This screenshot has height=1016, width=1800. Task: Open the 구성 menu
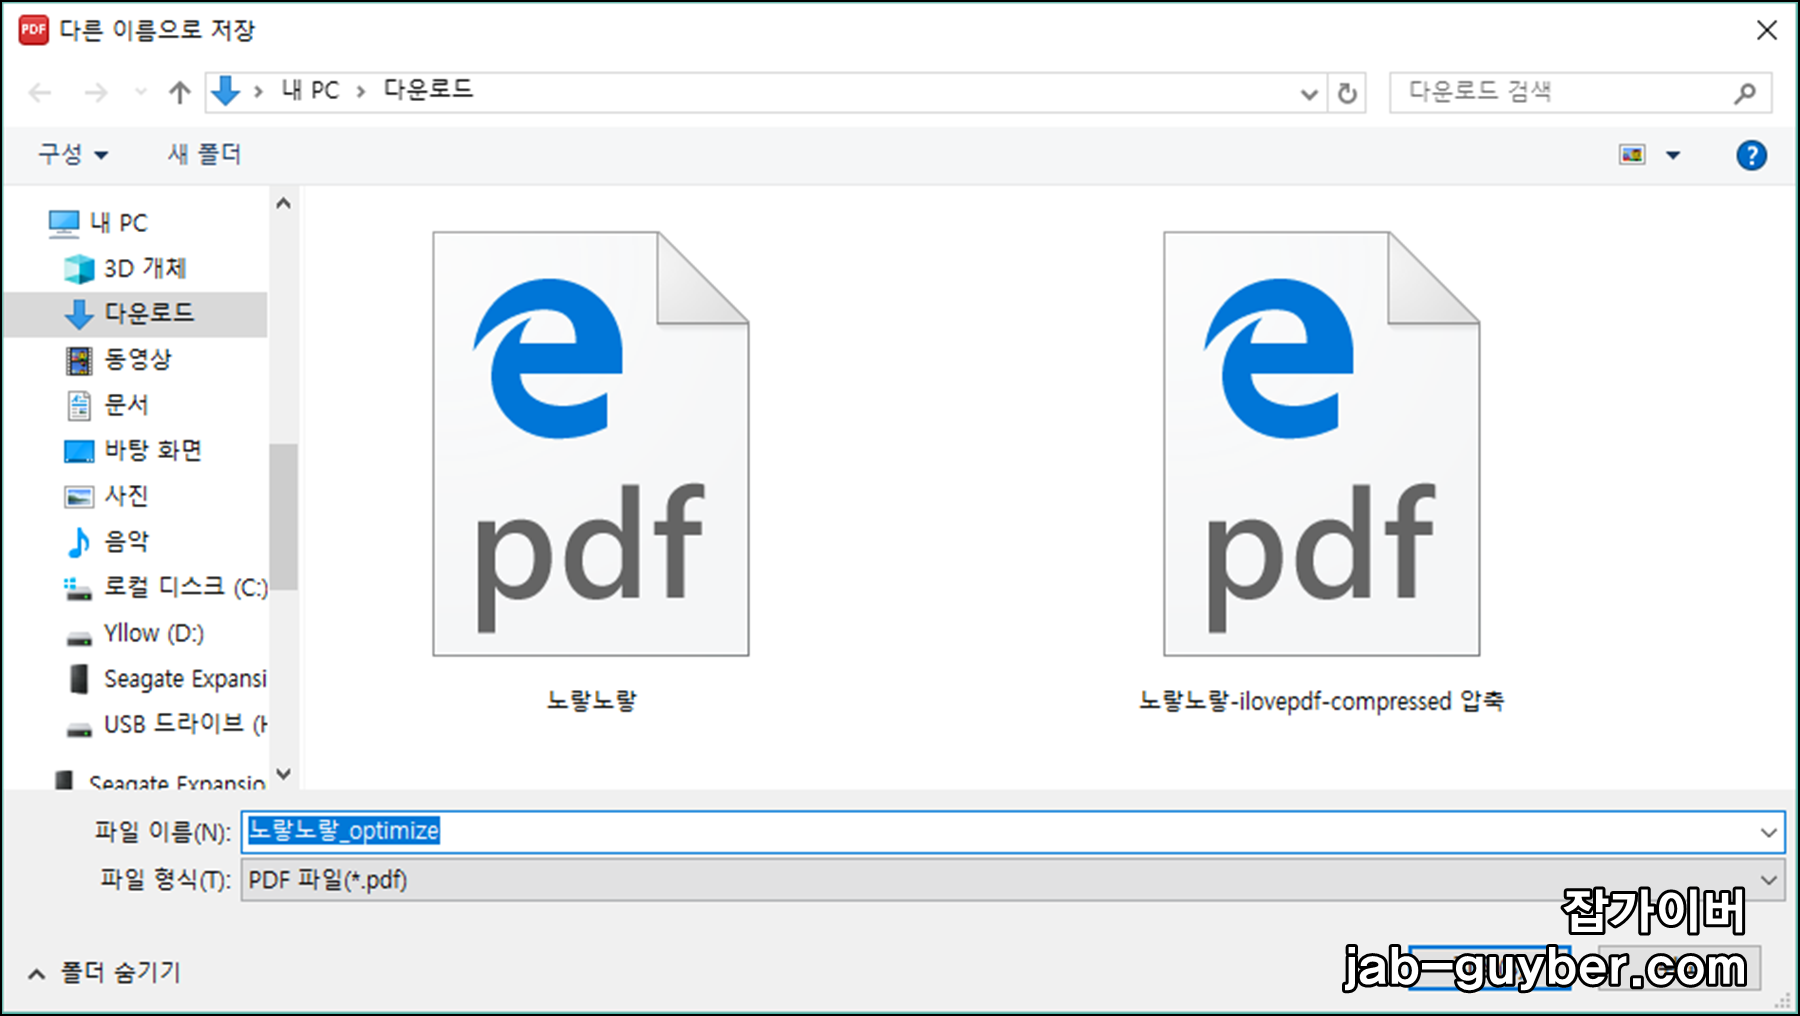[73, 154]
